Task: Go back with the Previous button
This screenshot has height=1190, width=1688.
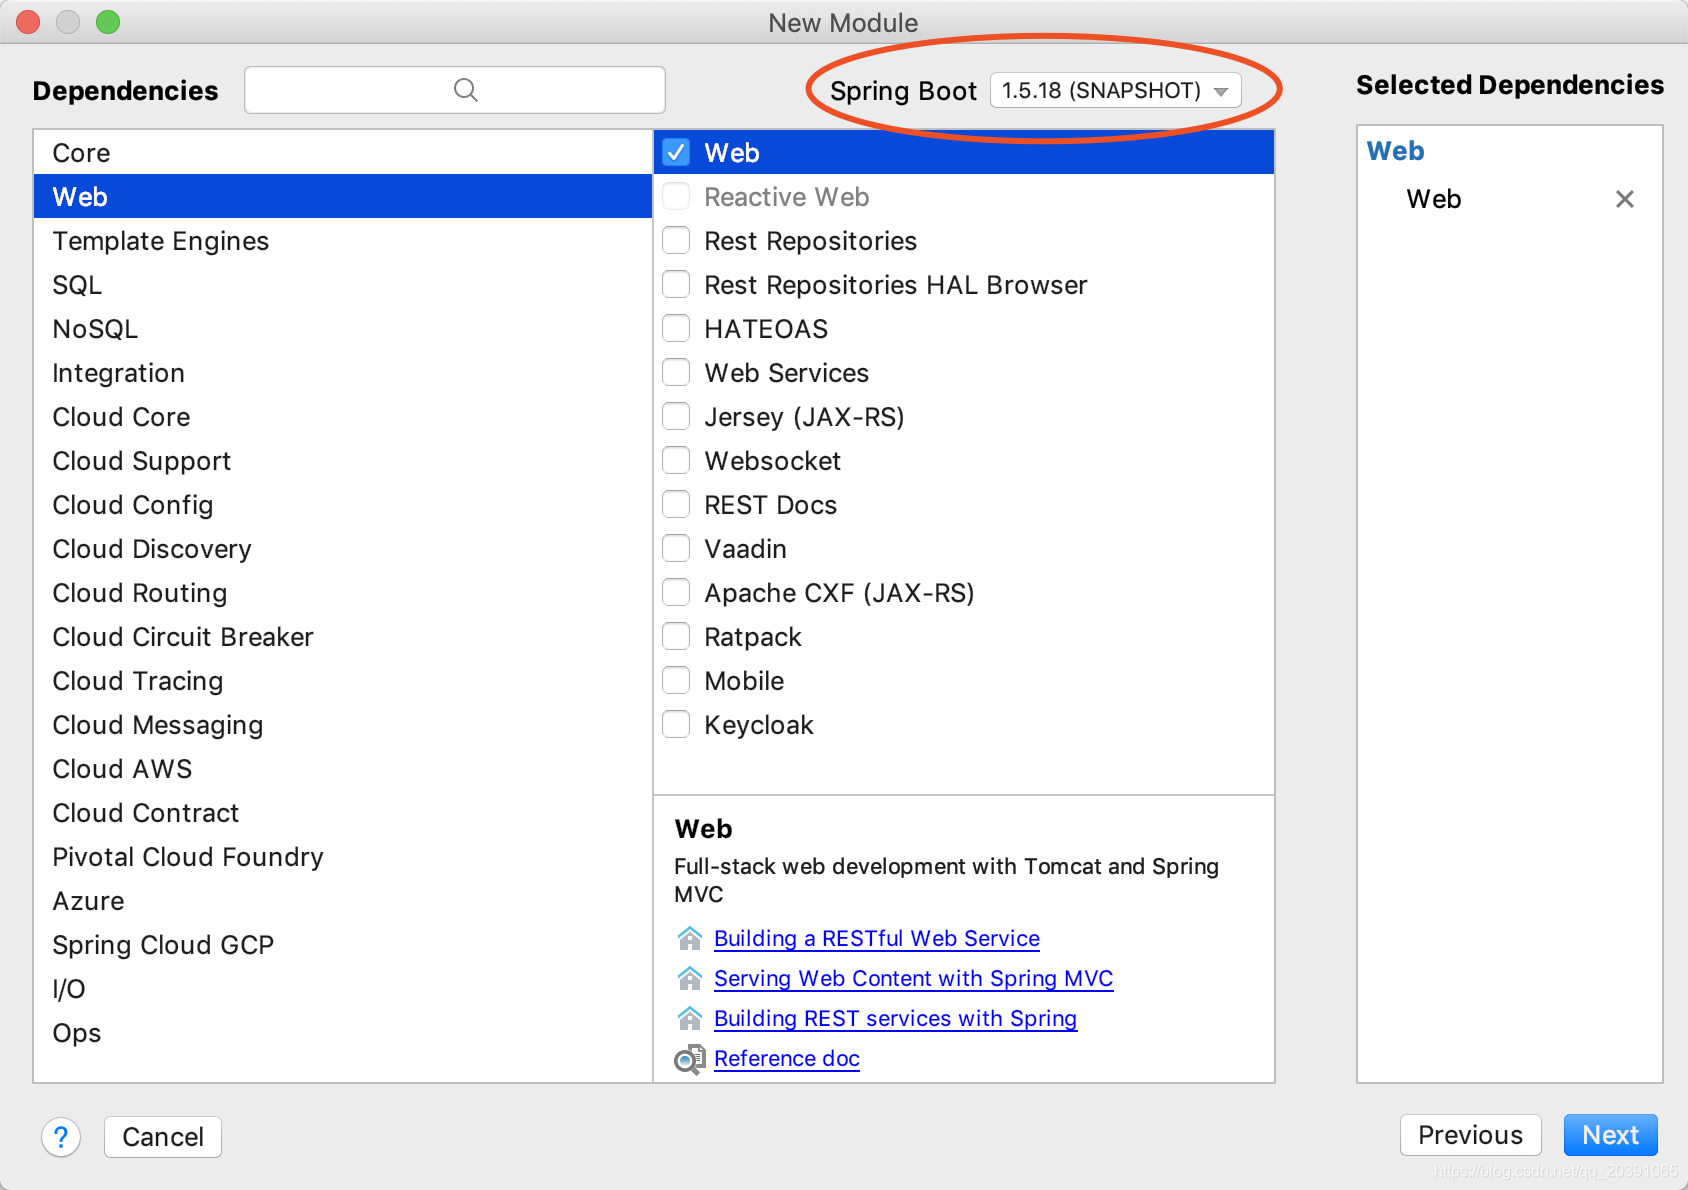Action: [x=1470, y=1135]
